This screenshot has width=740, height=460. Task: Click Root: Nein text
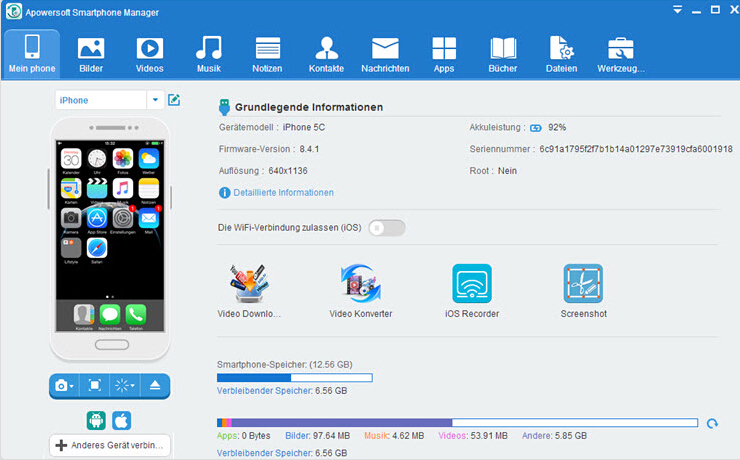pos(493,171)
